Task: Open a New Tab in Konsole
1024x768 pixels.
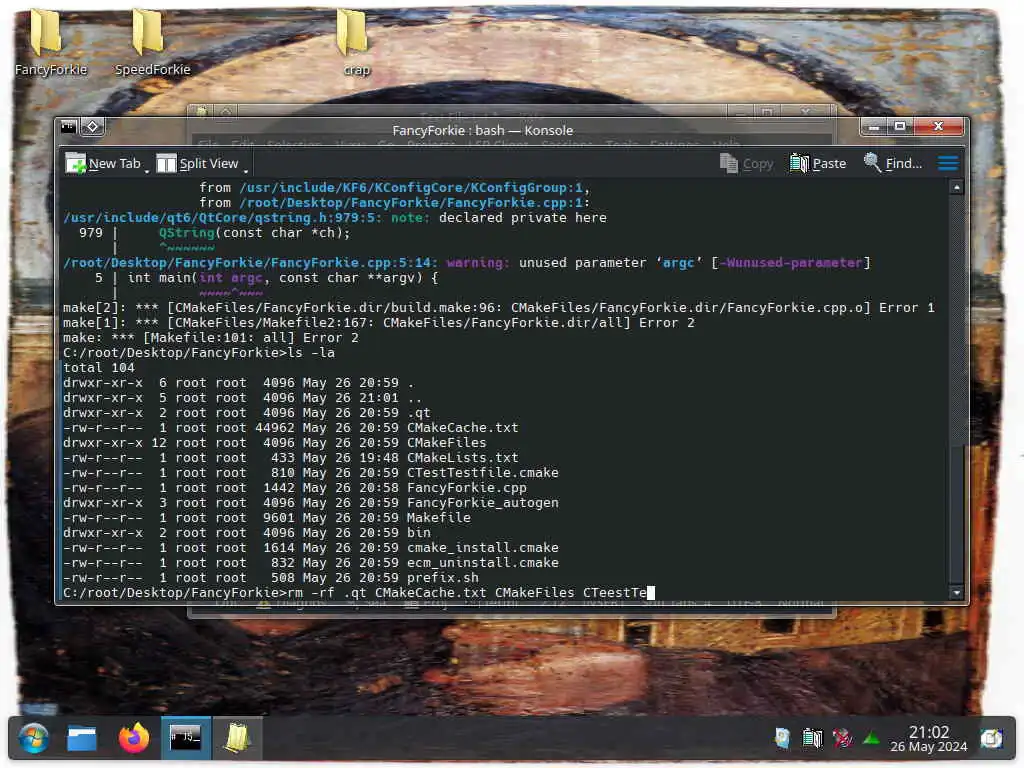Action: click(x=103, y=163)
